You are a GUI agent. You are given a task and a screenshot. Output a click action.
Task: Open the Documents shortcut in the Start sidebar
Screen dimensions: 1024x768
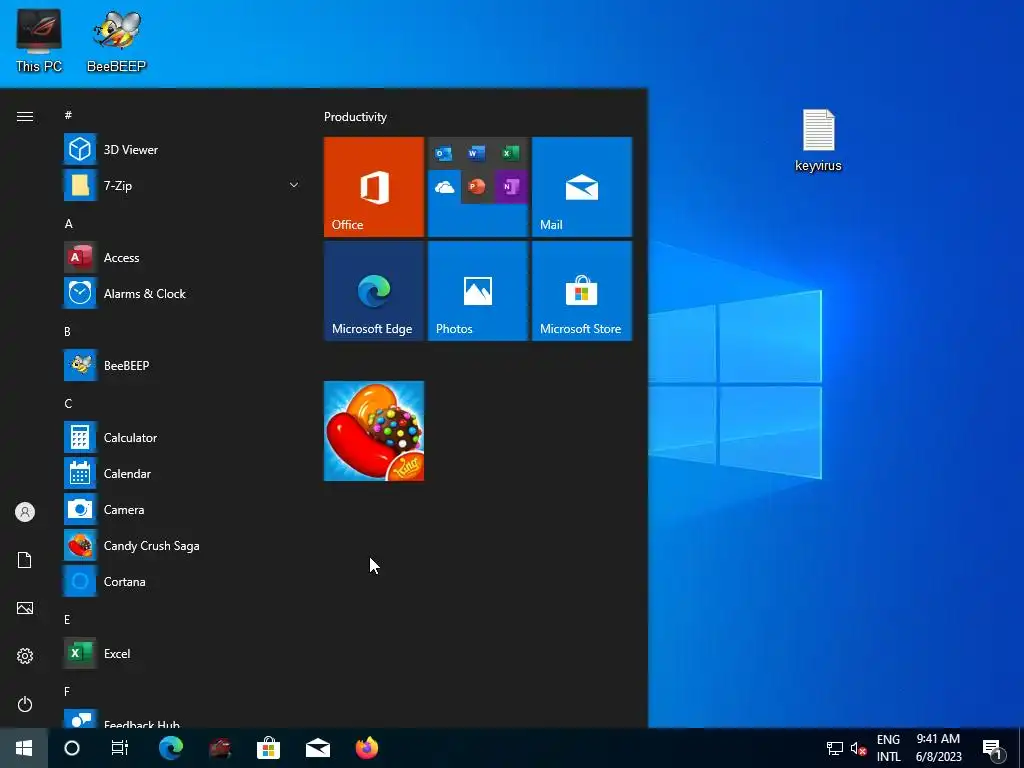point(25,560)
